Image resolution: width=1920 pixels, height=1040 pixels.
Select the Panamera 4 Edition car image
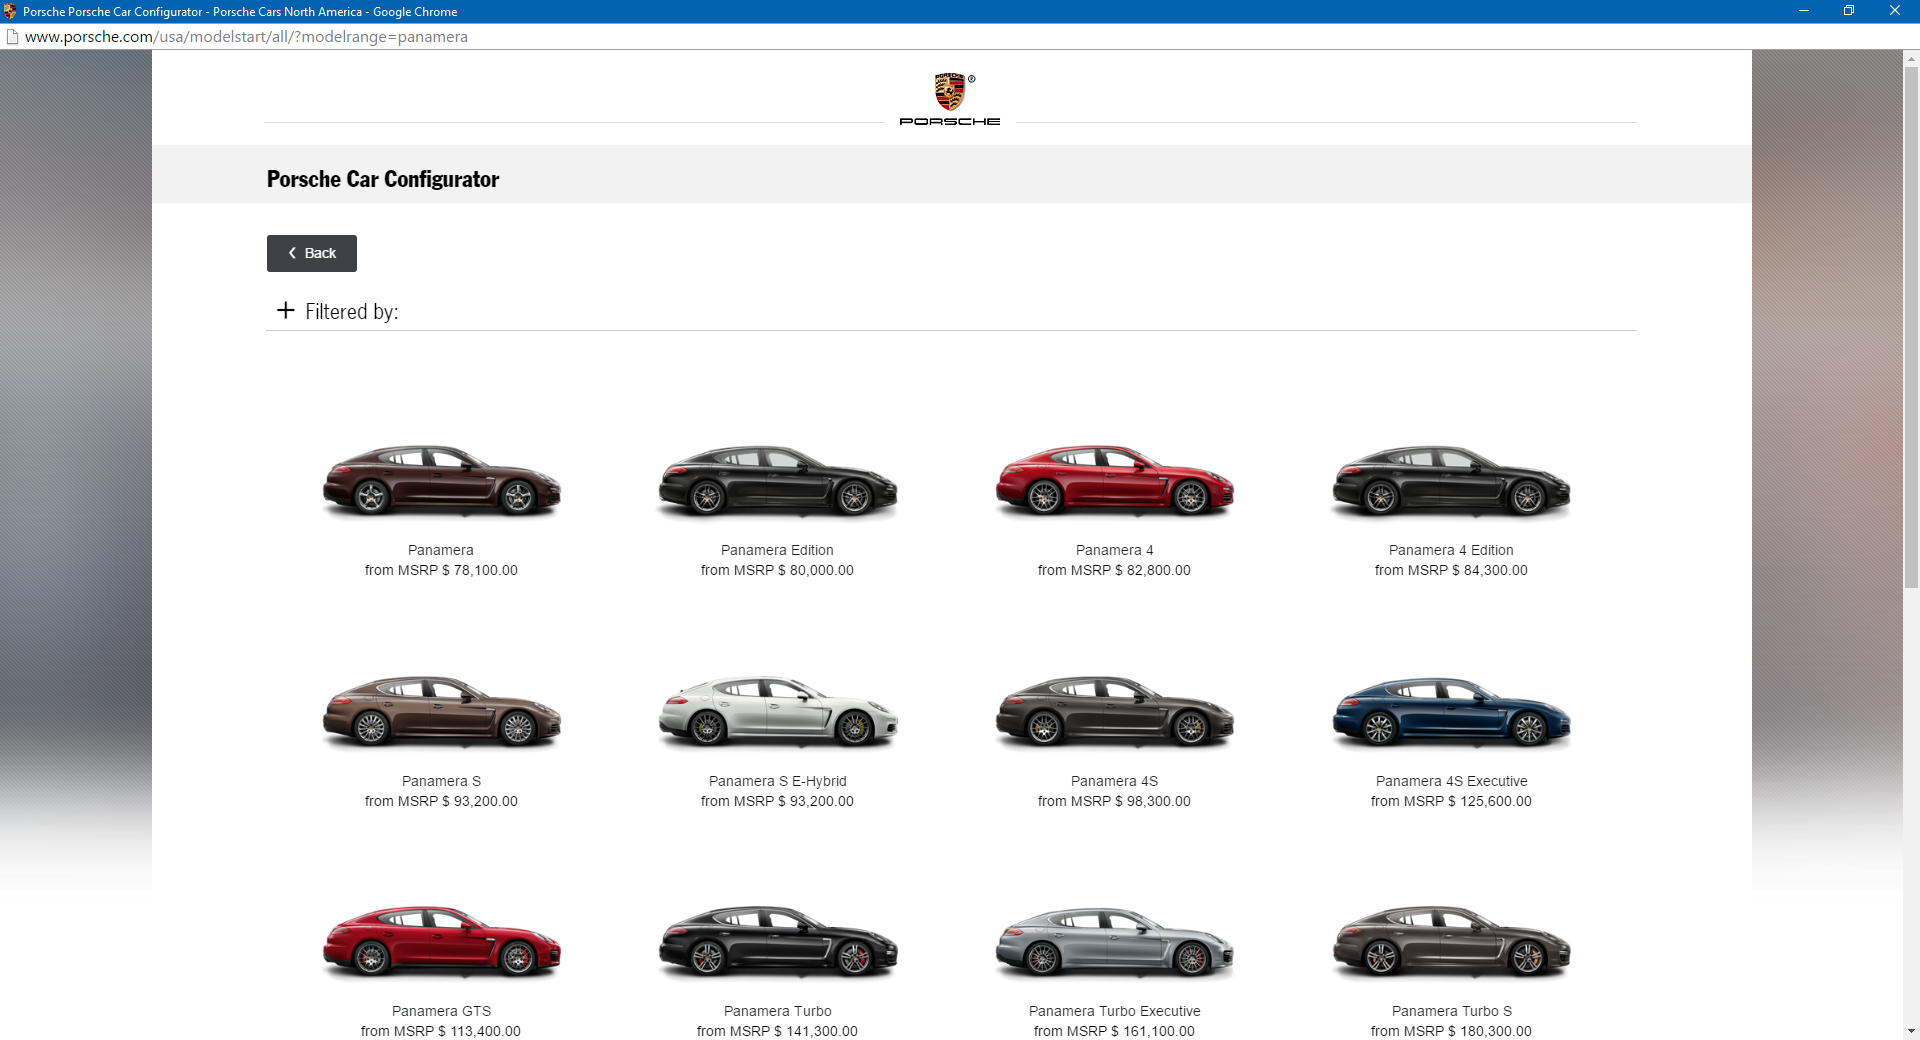(1451, 481)
